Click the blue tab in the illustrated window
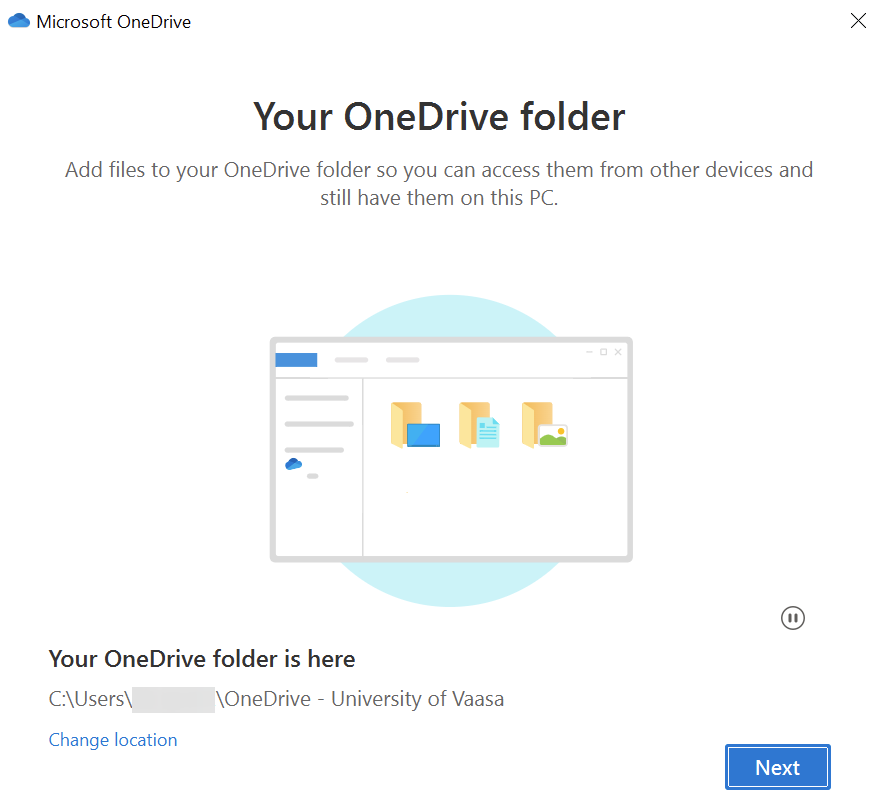The width and height of the screenshot is (879, 802). 296,360
